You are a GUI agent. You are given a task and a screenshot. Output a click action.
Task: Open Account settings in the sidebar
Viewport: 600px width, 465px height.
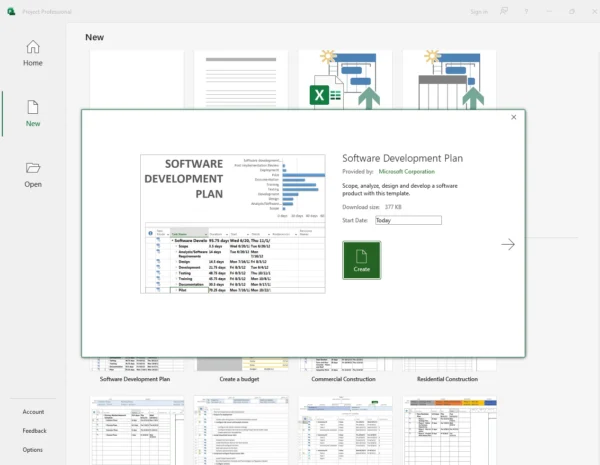coord(33,411)
